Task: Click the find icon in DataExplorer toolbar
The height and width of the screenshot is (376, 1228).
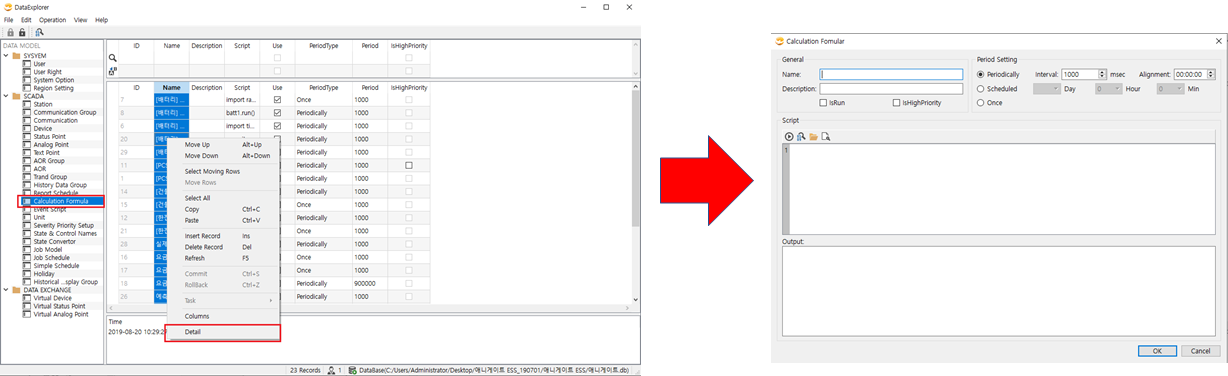Action: tap(39, 32)
